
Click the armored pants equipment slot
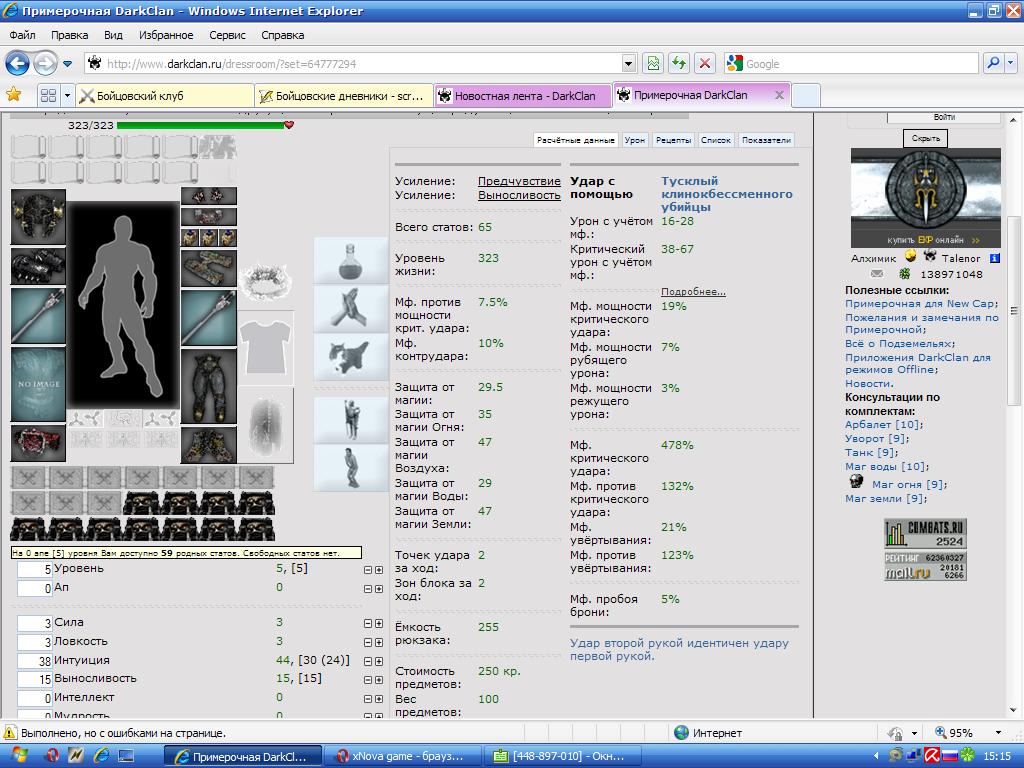coord(209,387)
